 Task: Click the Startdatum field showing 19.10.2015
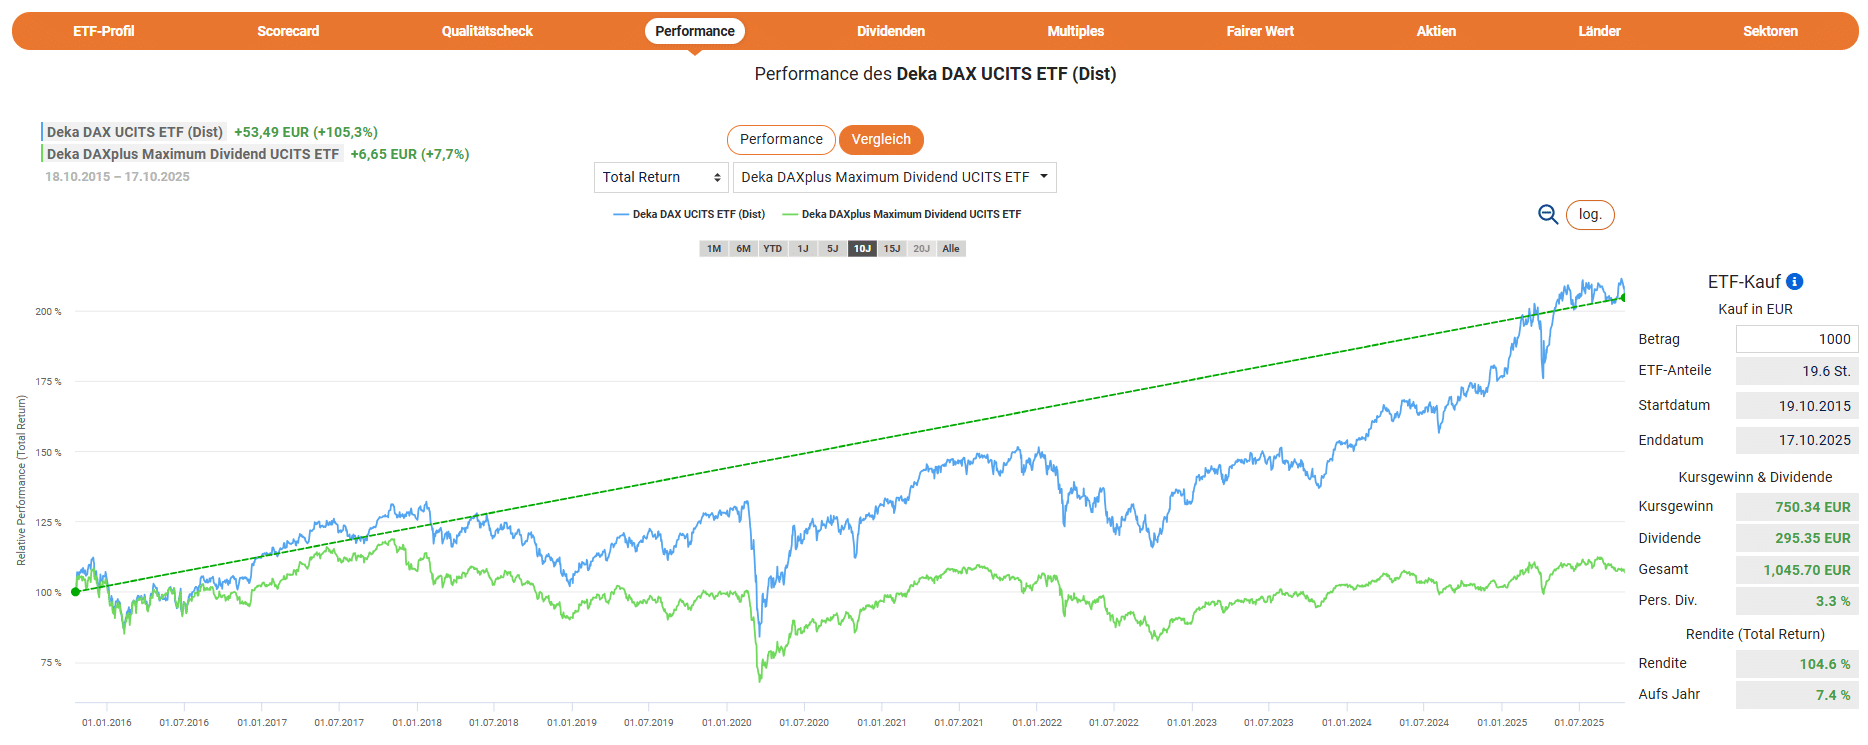pos(1796,406)
